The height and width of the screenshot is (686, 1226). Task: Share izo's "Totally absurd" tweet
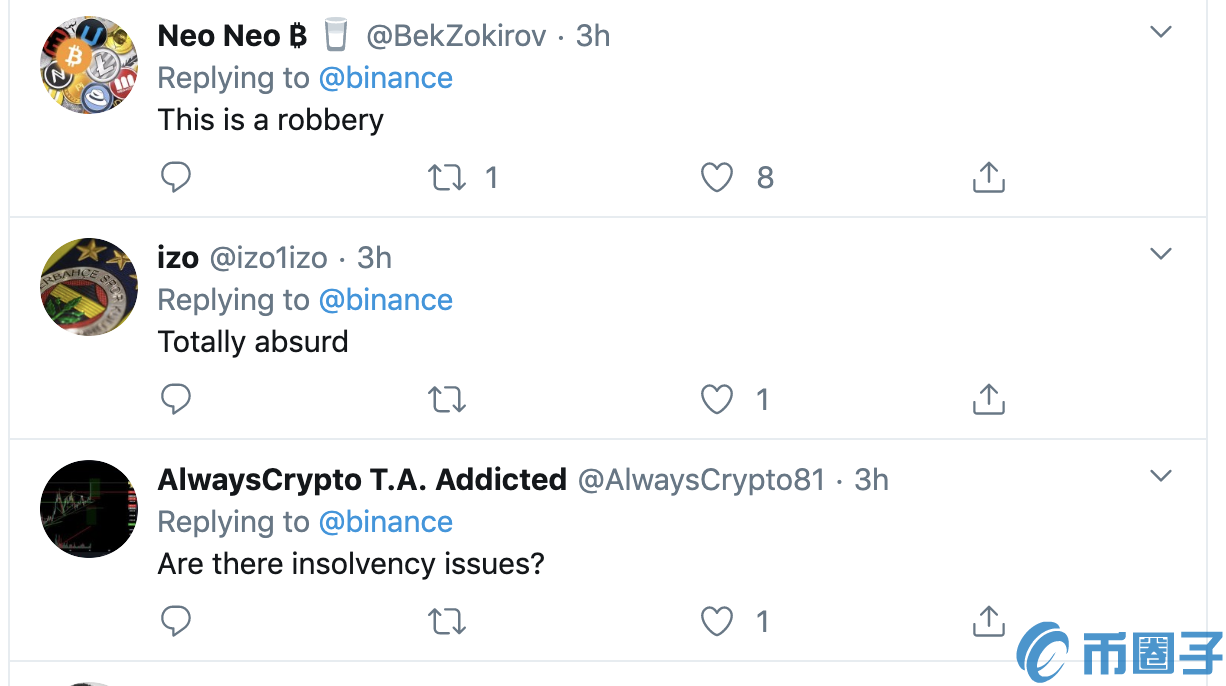coord(988,400)
